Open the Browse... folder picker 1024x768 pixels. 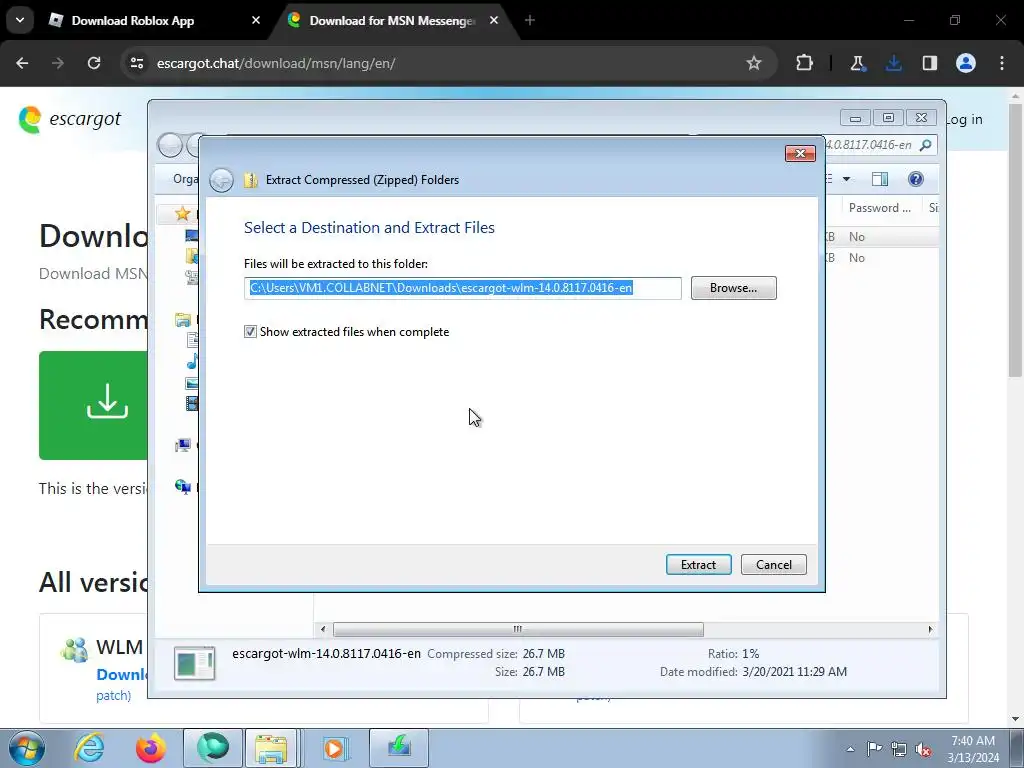pos(733,288)
